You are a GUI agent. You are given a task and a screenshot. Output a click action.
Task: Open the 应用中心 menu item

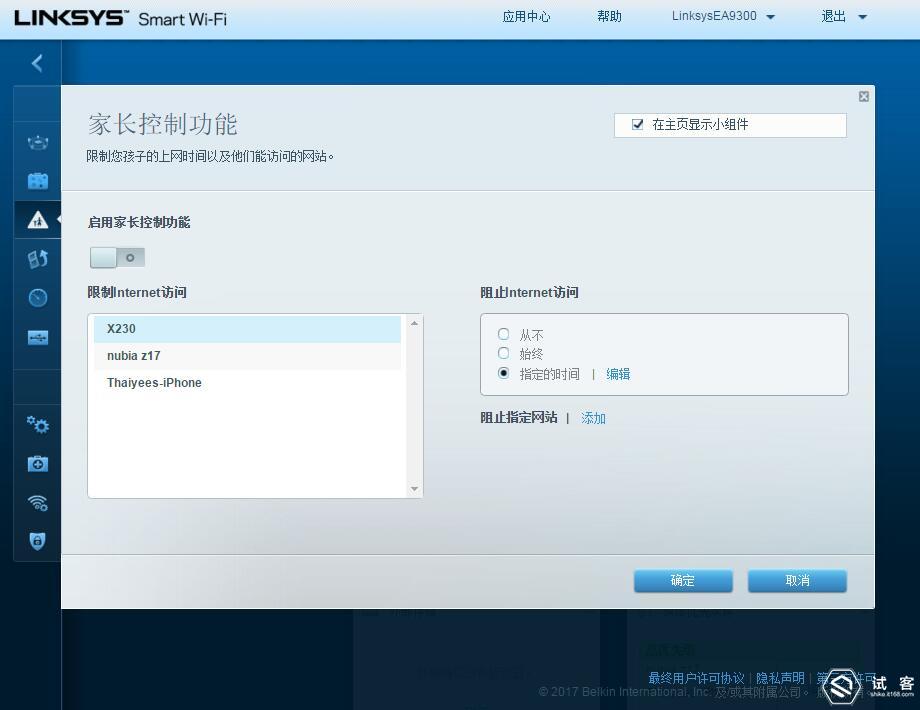pos(526,16)
